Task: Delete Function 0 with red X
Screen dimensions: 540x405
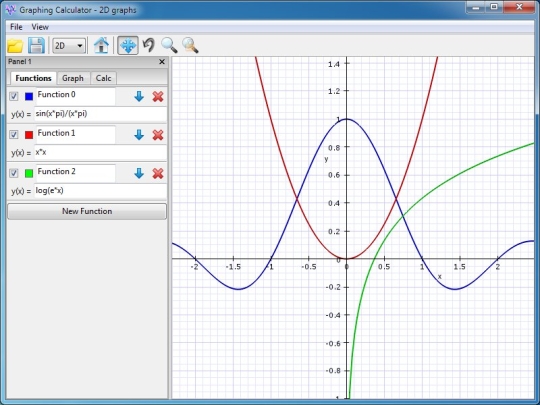Action: [158, 96]
